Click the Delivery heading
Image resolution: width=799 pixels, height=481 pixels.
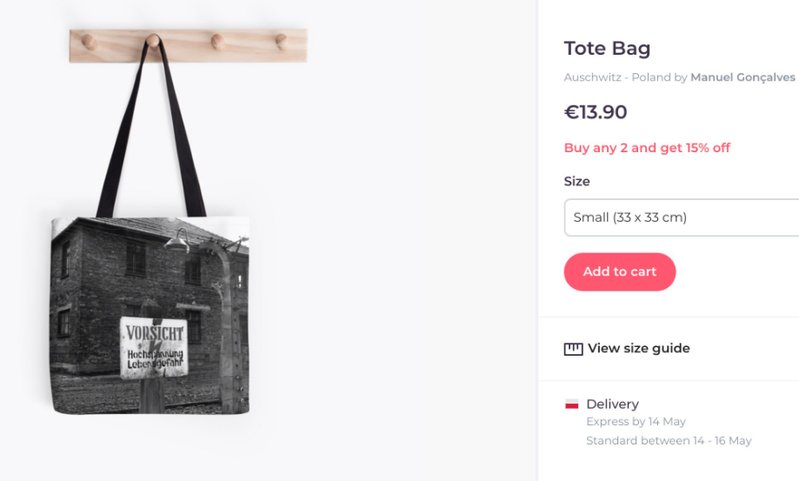point(612,404)
